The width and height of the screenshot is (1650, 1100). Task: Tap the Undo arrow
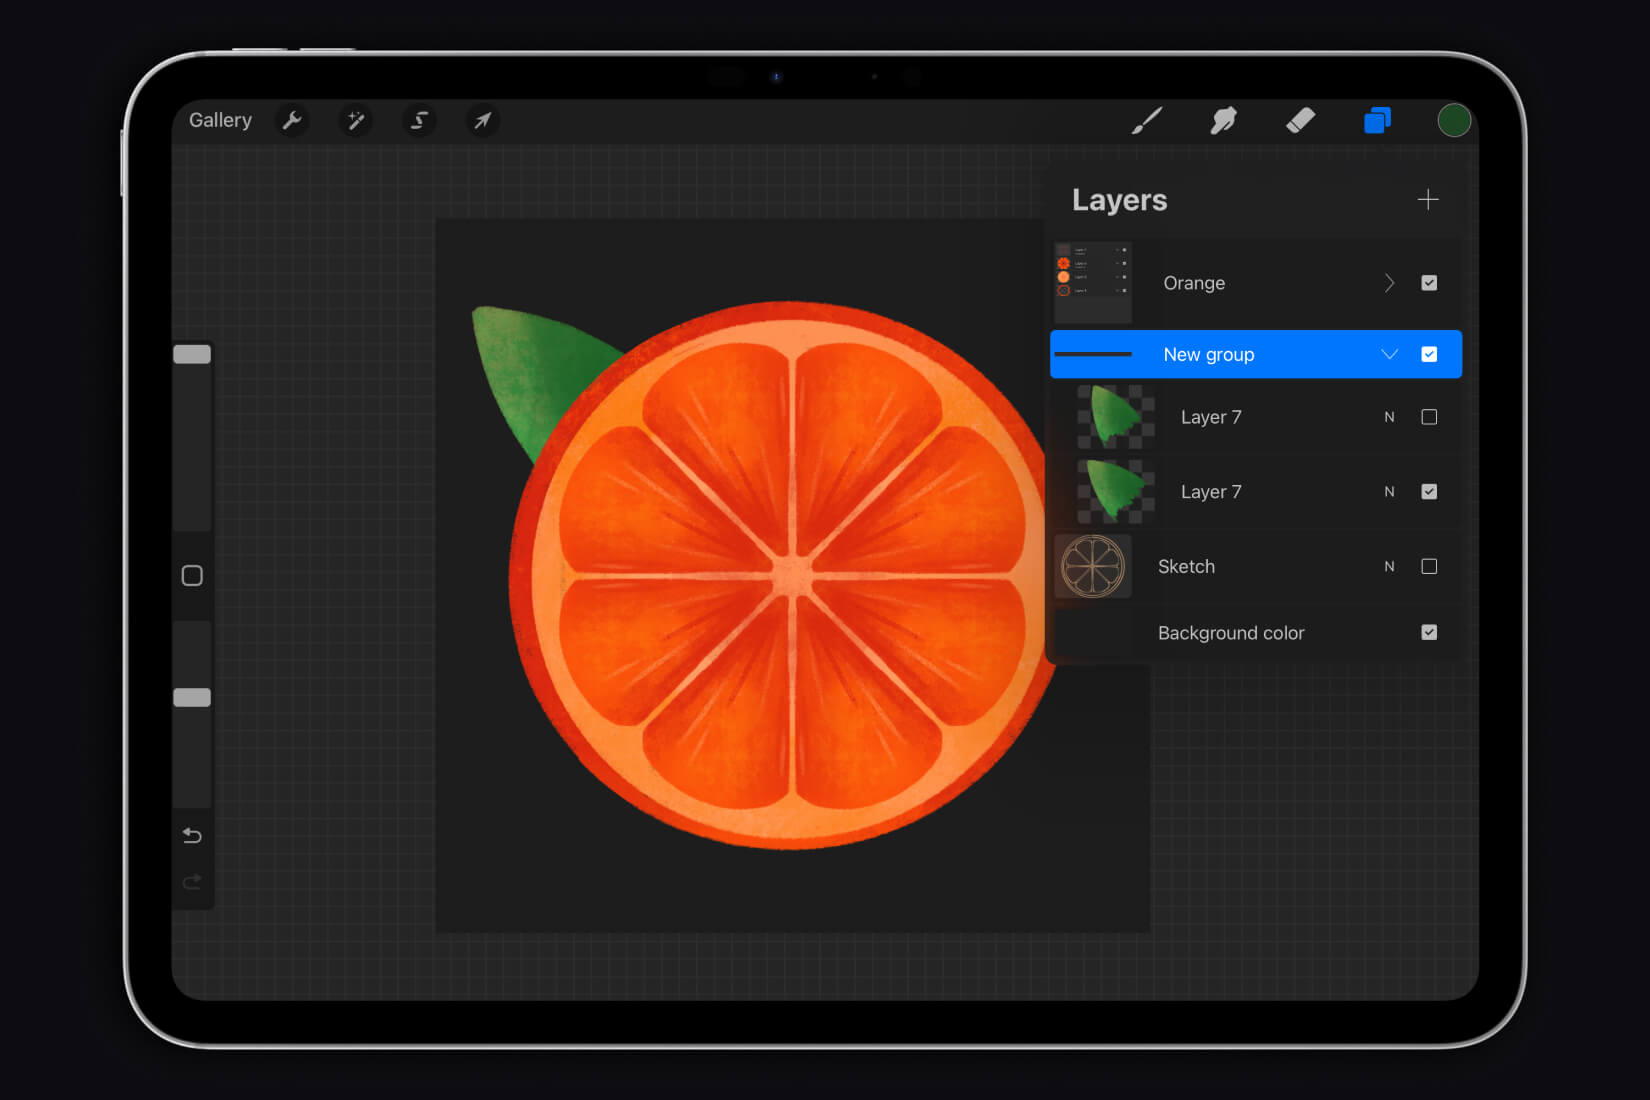(x=192, y=835)
